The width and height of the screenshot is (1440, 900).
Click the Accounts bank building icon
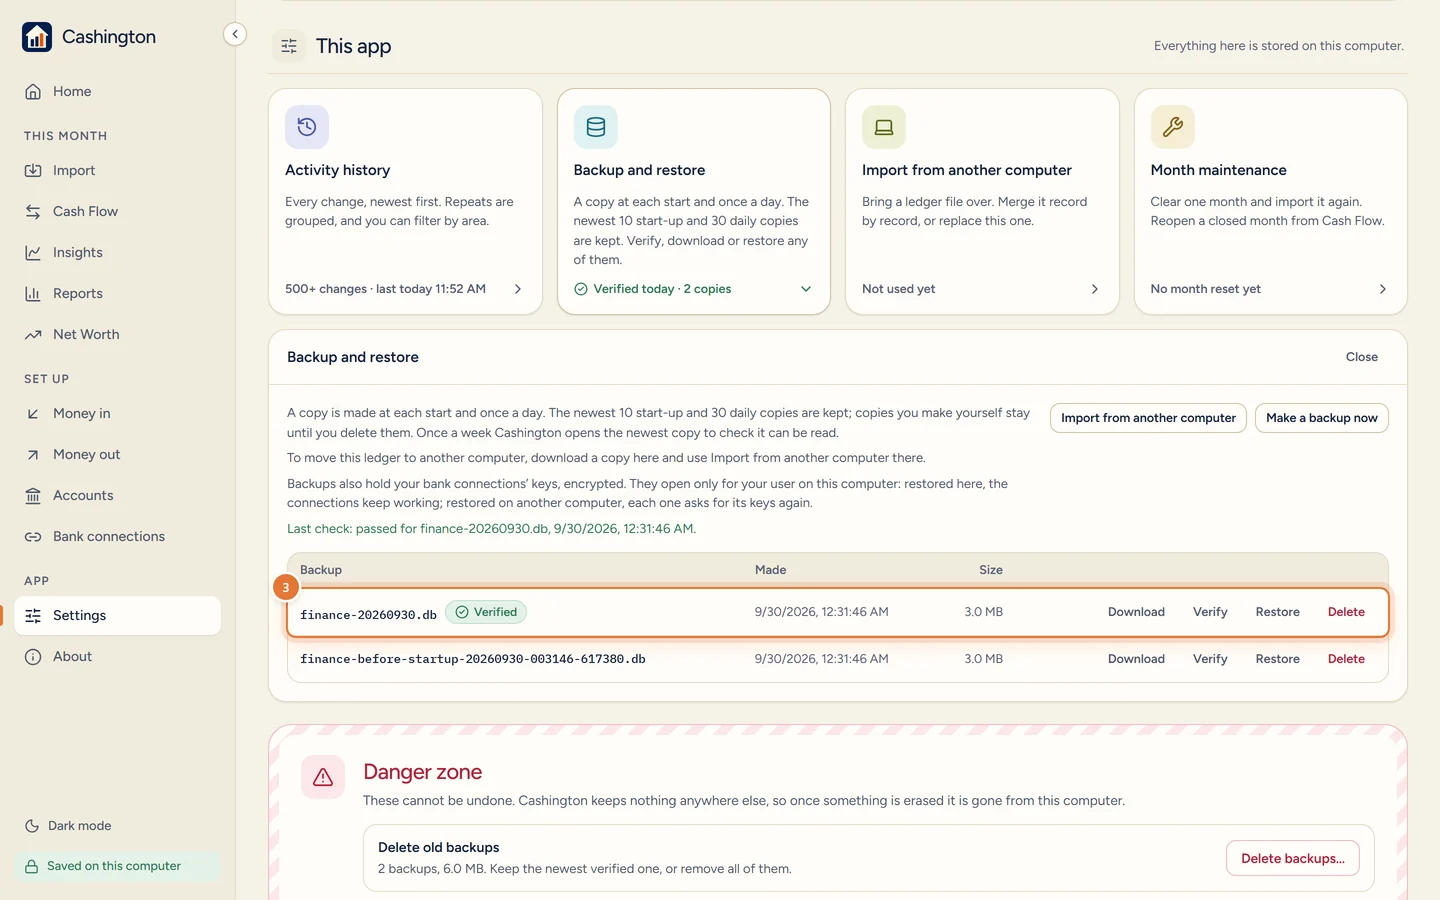pyautogui.click(x=33, y=496)
